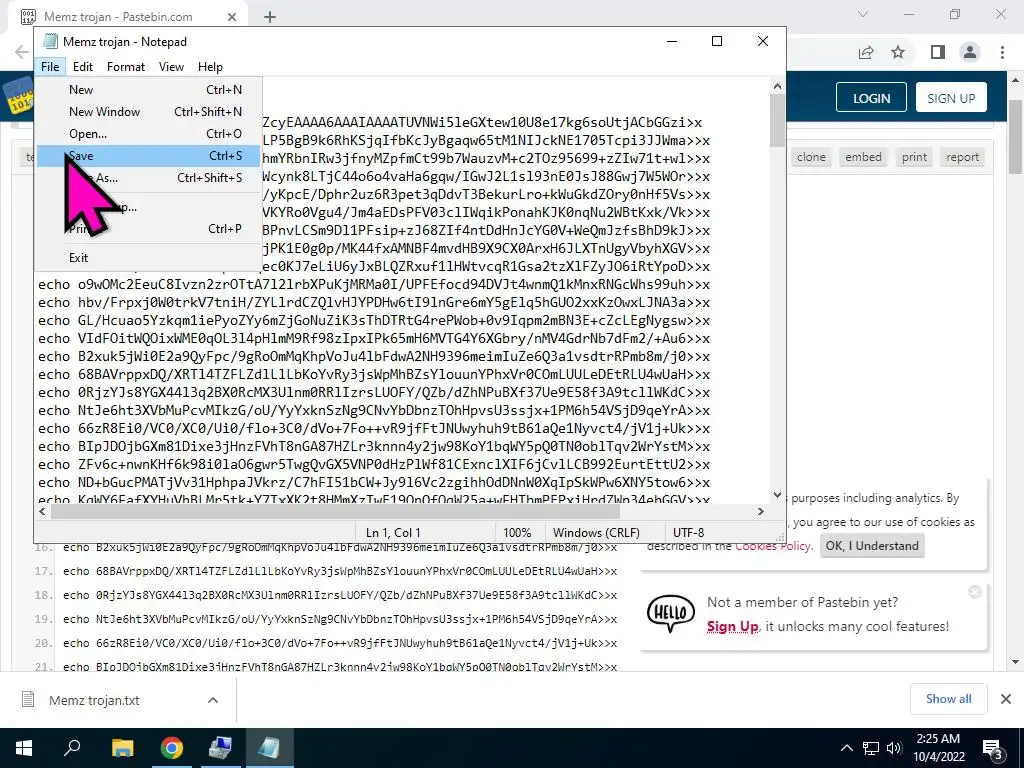
Task: Open the Chrome three-dot menu
Action: [1002, 52]
